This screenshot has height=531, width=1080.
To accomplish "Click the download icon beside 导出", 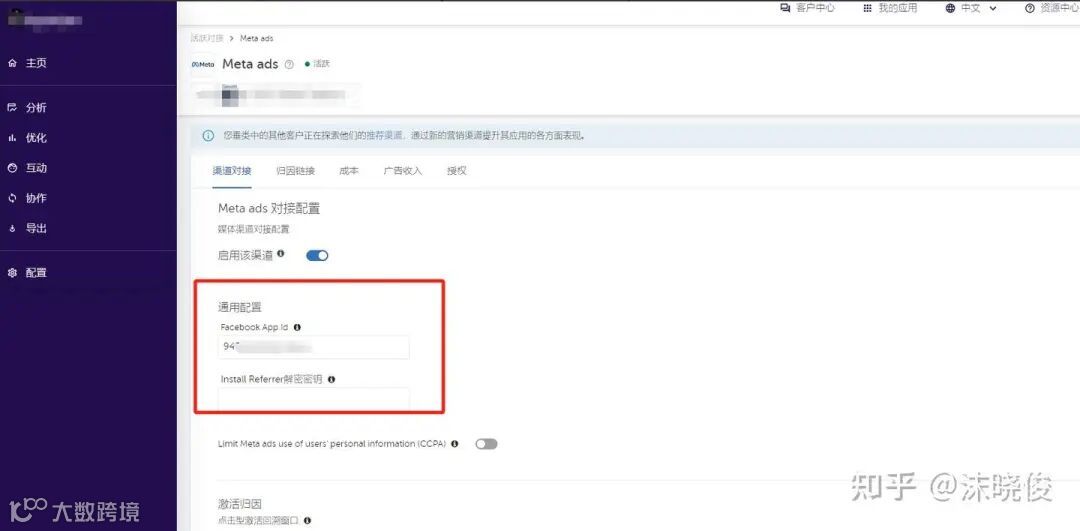I will point(12,229).
